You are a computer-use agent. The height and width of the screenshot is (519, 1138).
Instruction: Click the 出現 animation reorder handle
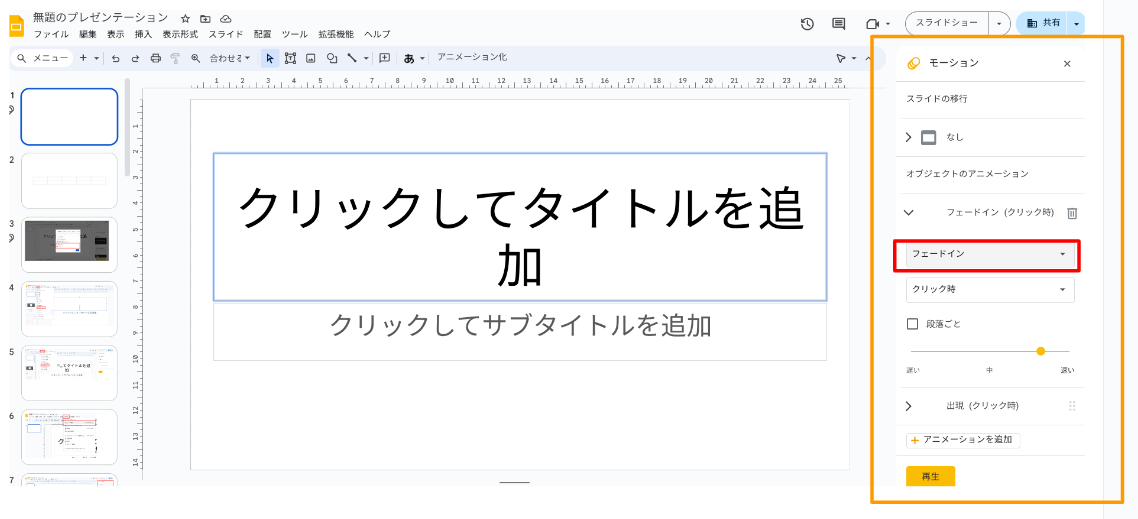click(1072, 406)
